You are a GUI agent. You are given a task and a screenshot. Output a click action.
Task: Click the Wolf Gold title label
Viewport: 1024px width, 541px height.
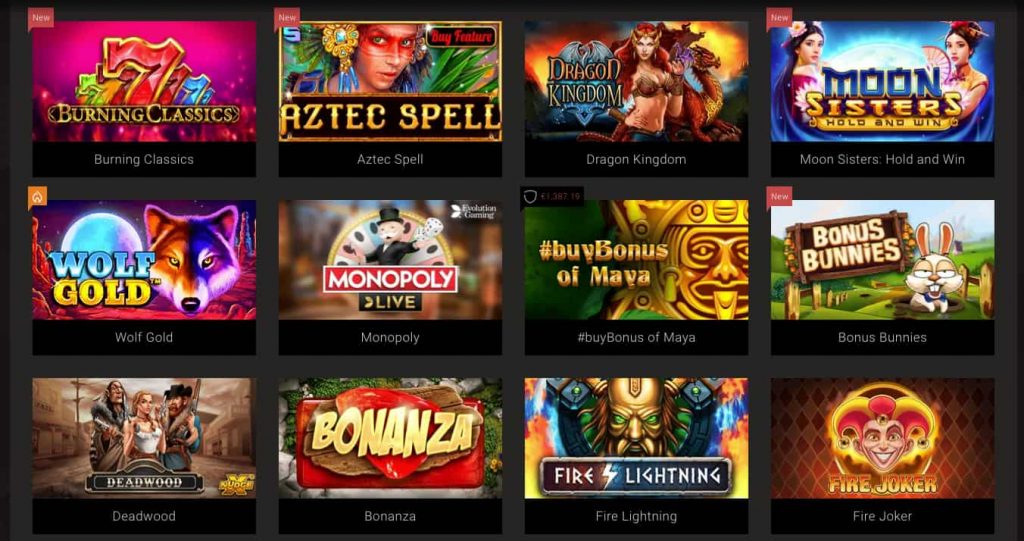[144, 338]
